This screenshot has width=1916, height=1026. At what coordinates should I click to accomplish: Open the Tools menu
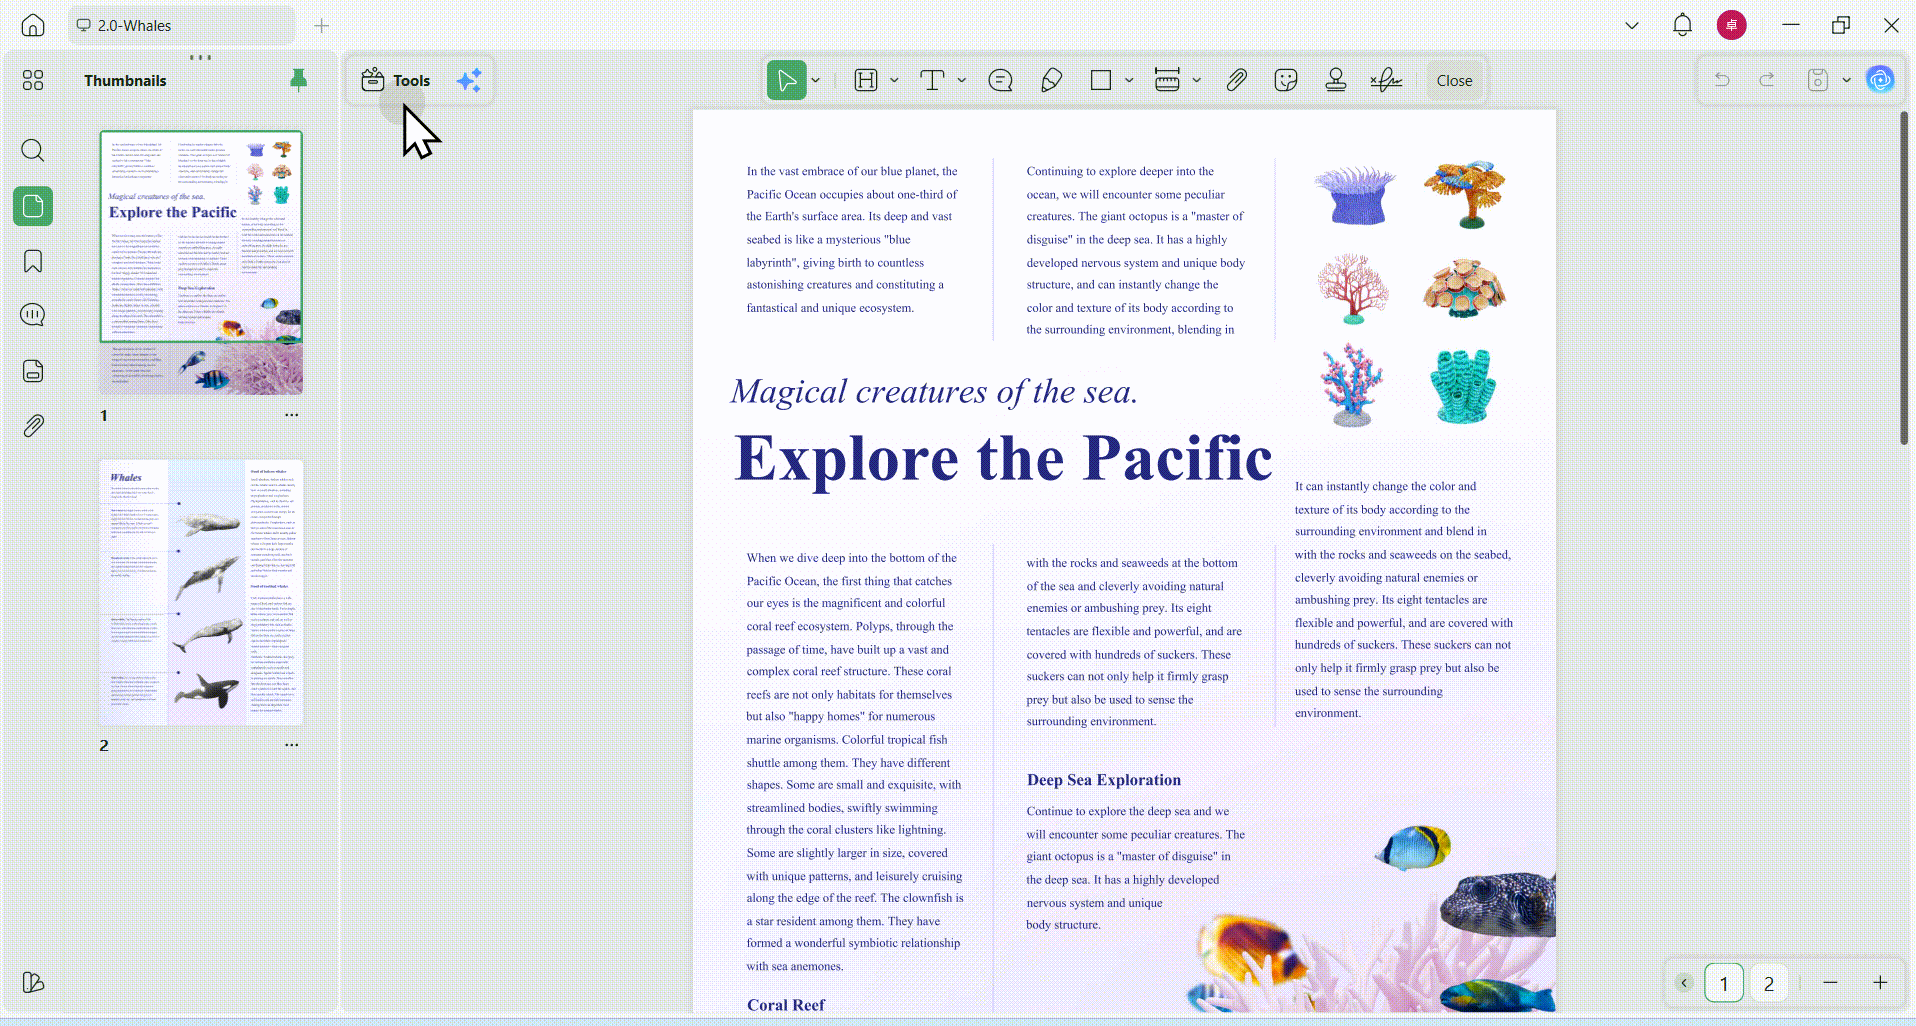pyautogui.click(x=396, y=80)
